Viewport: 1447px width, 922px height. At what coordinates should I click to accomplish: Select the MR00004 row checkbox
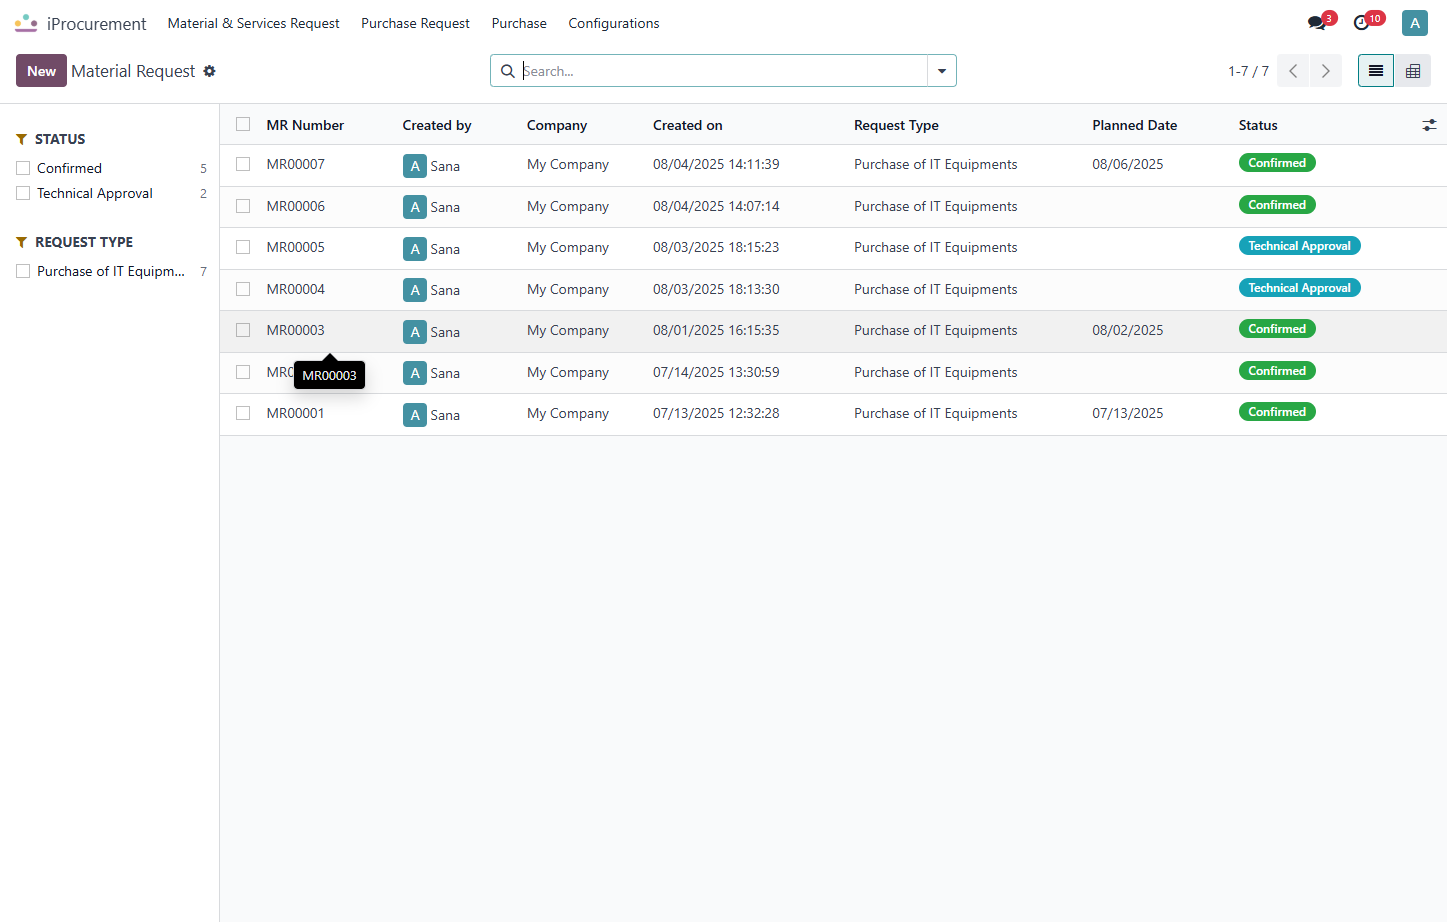coord(243,289)
